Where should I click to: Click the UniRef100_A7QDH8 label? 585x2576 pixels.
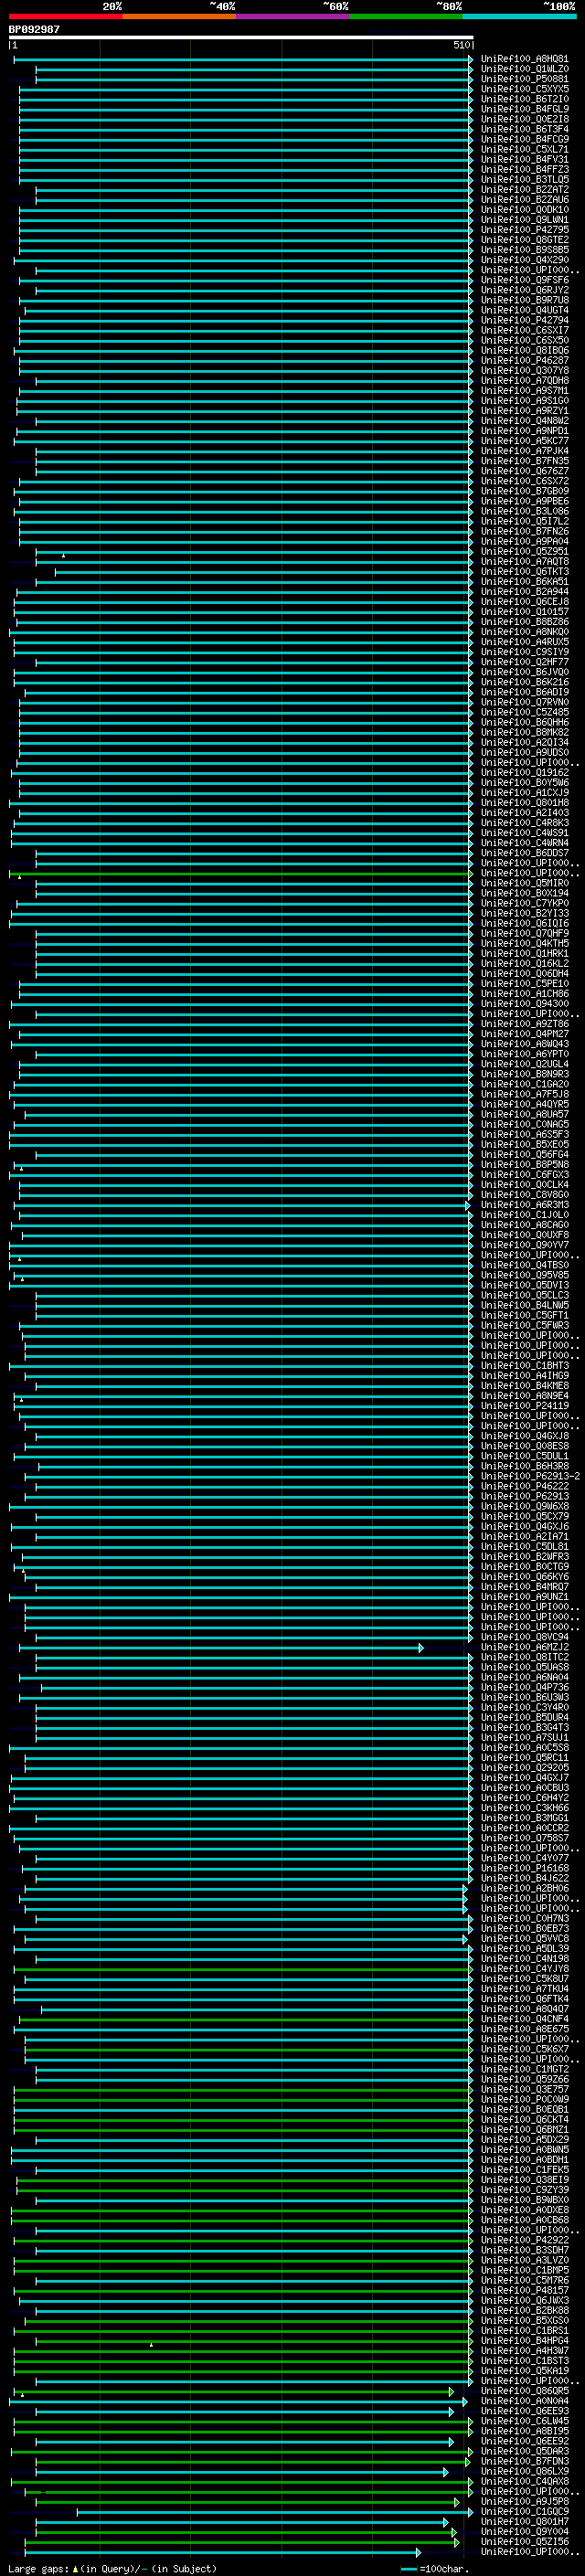[524, 381]
